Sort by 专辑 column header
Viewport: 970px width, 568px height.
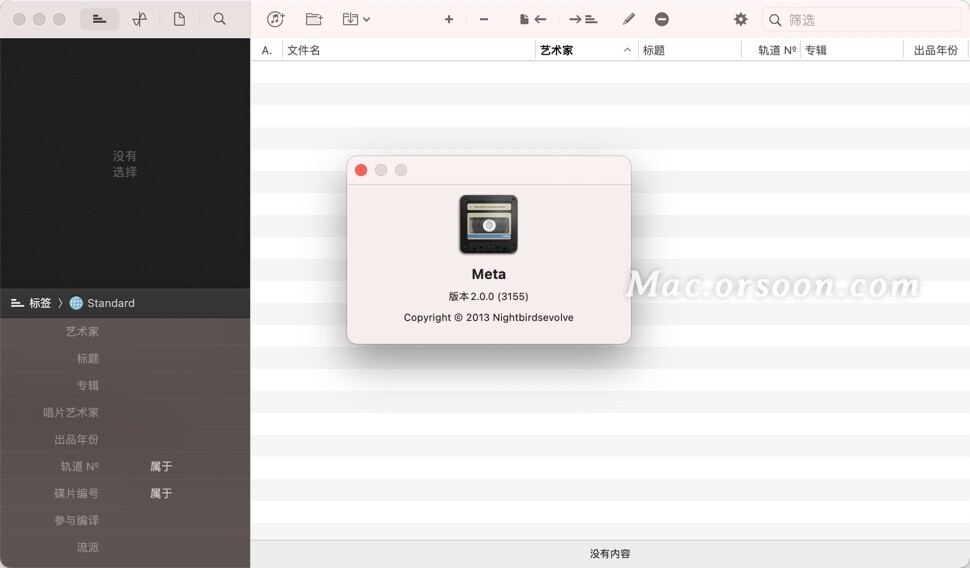pos(852,50)
